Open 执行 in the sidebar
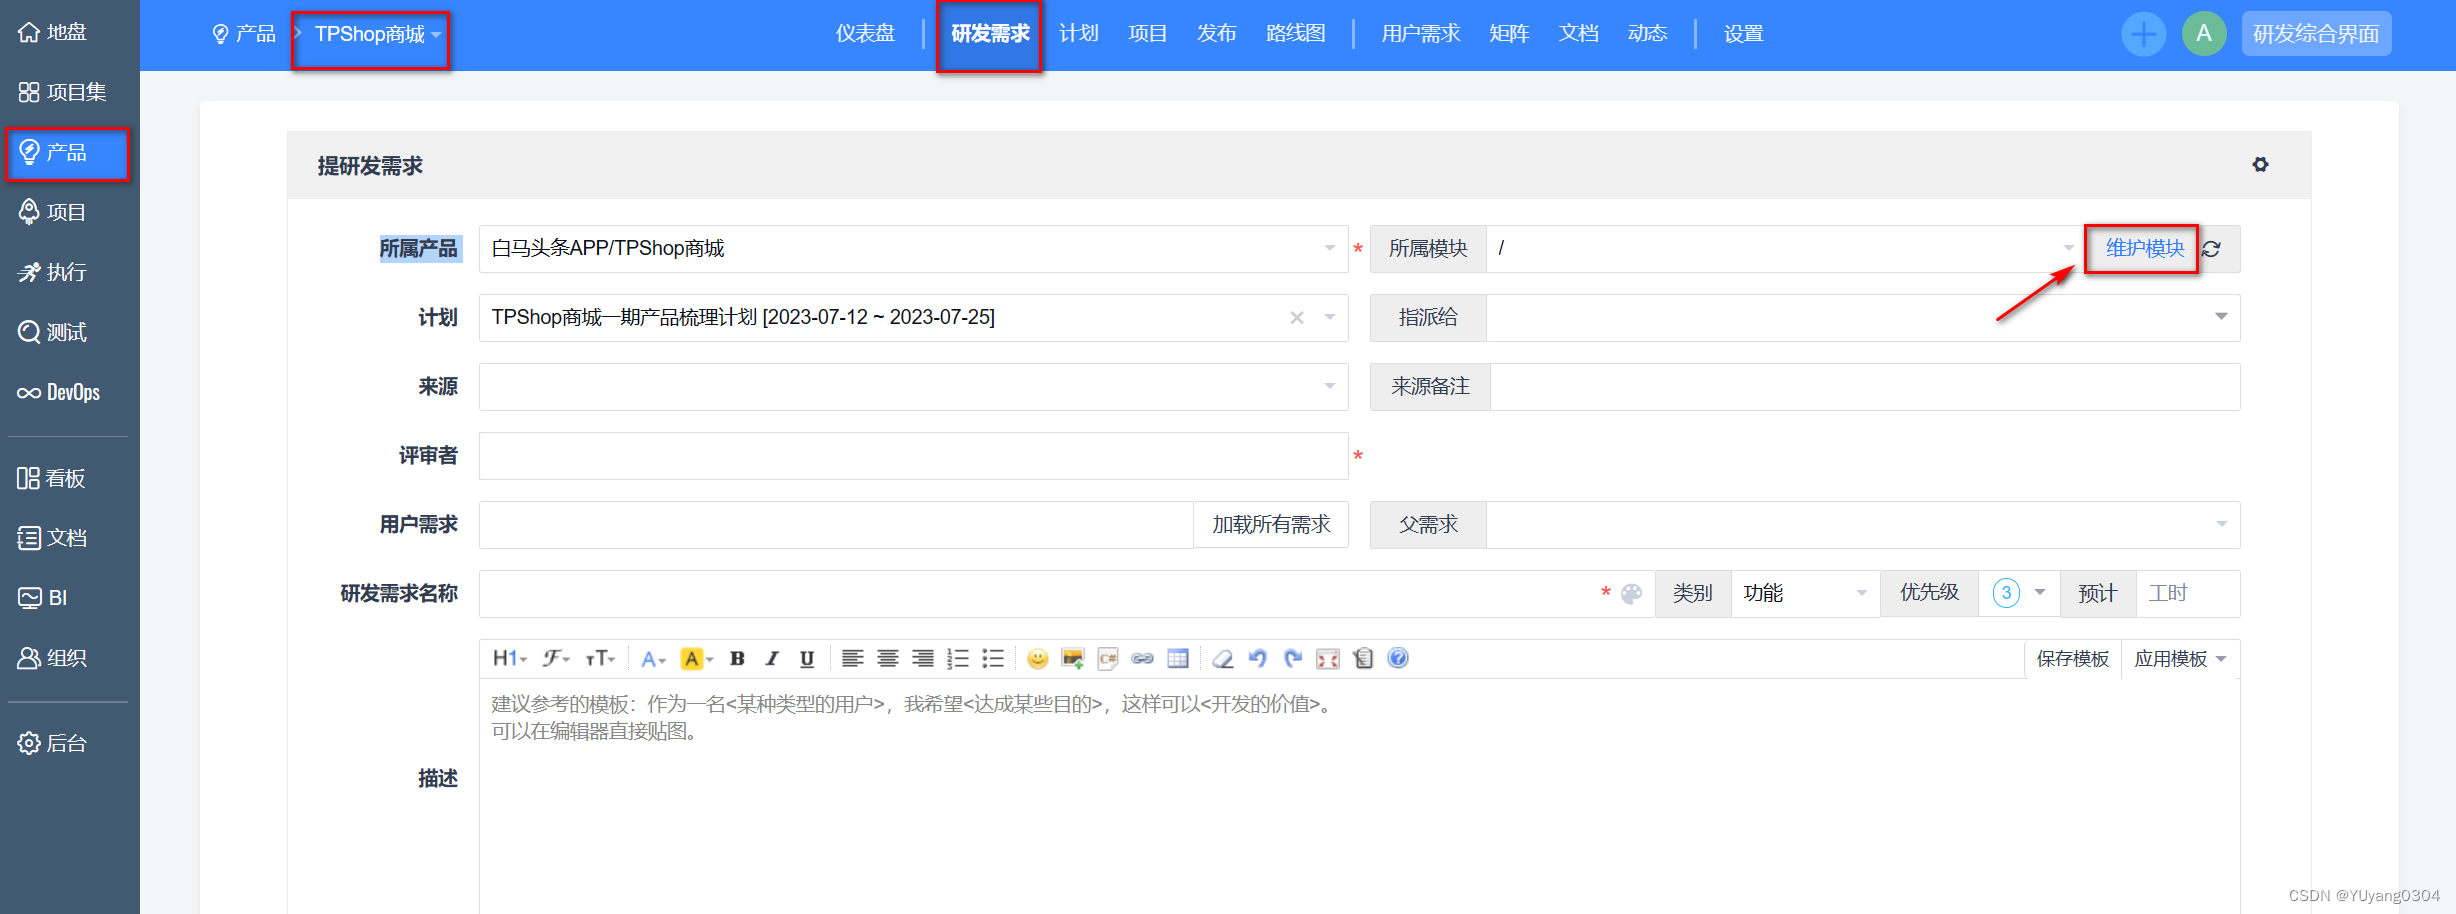This screenshot has height=914, width=2456. (x=53, y=272)
